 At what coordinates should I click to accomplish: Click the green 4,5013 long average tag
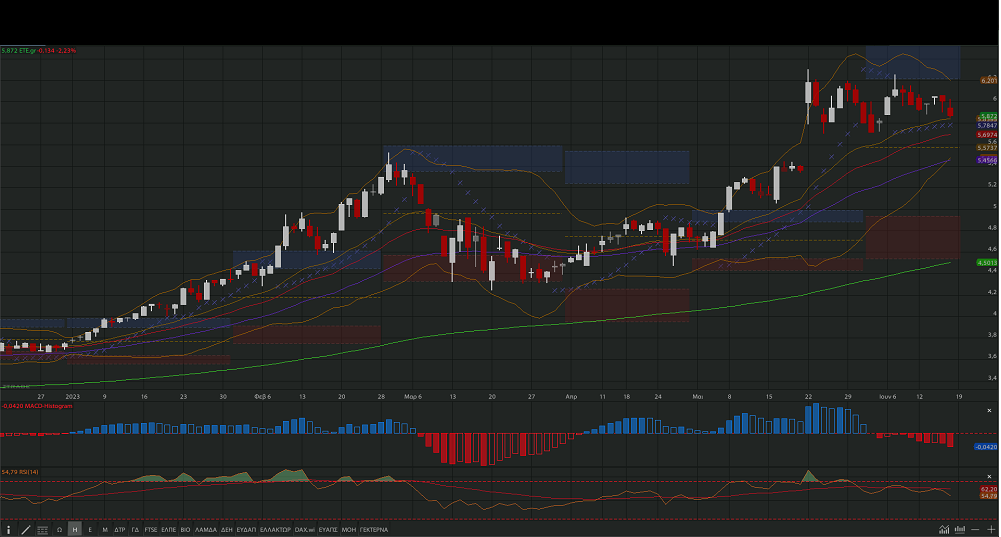[x=987, y=262]
